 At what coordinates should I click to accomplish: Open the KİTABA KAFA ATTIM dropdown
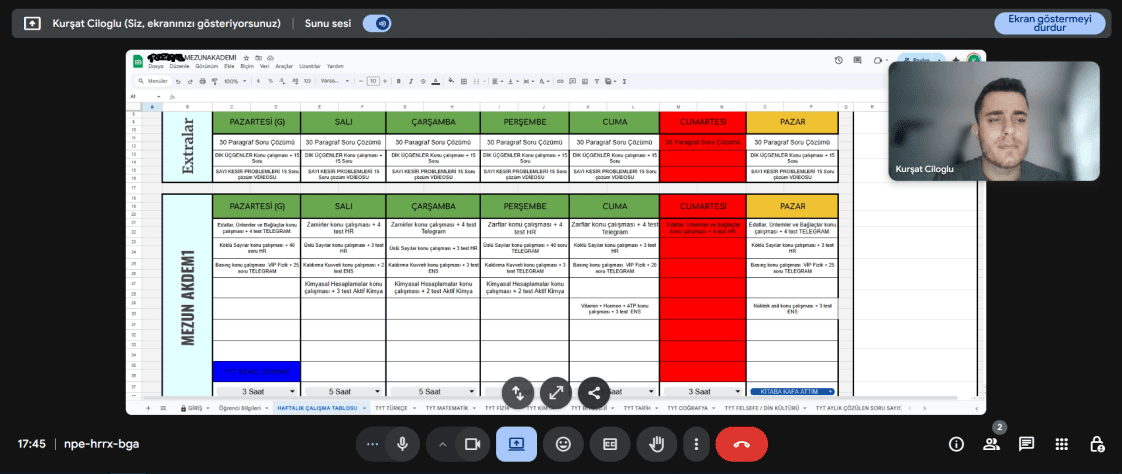pos(792,392)
